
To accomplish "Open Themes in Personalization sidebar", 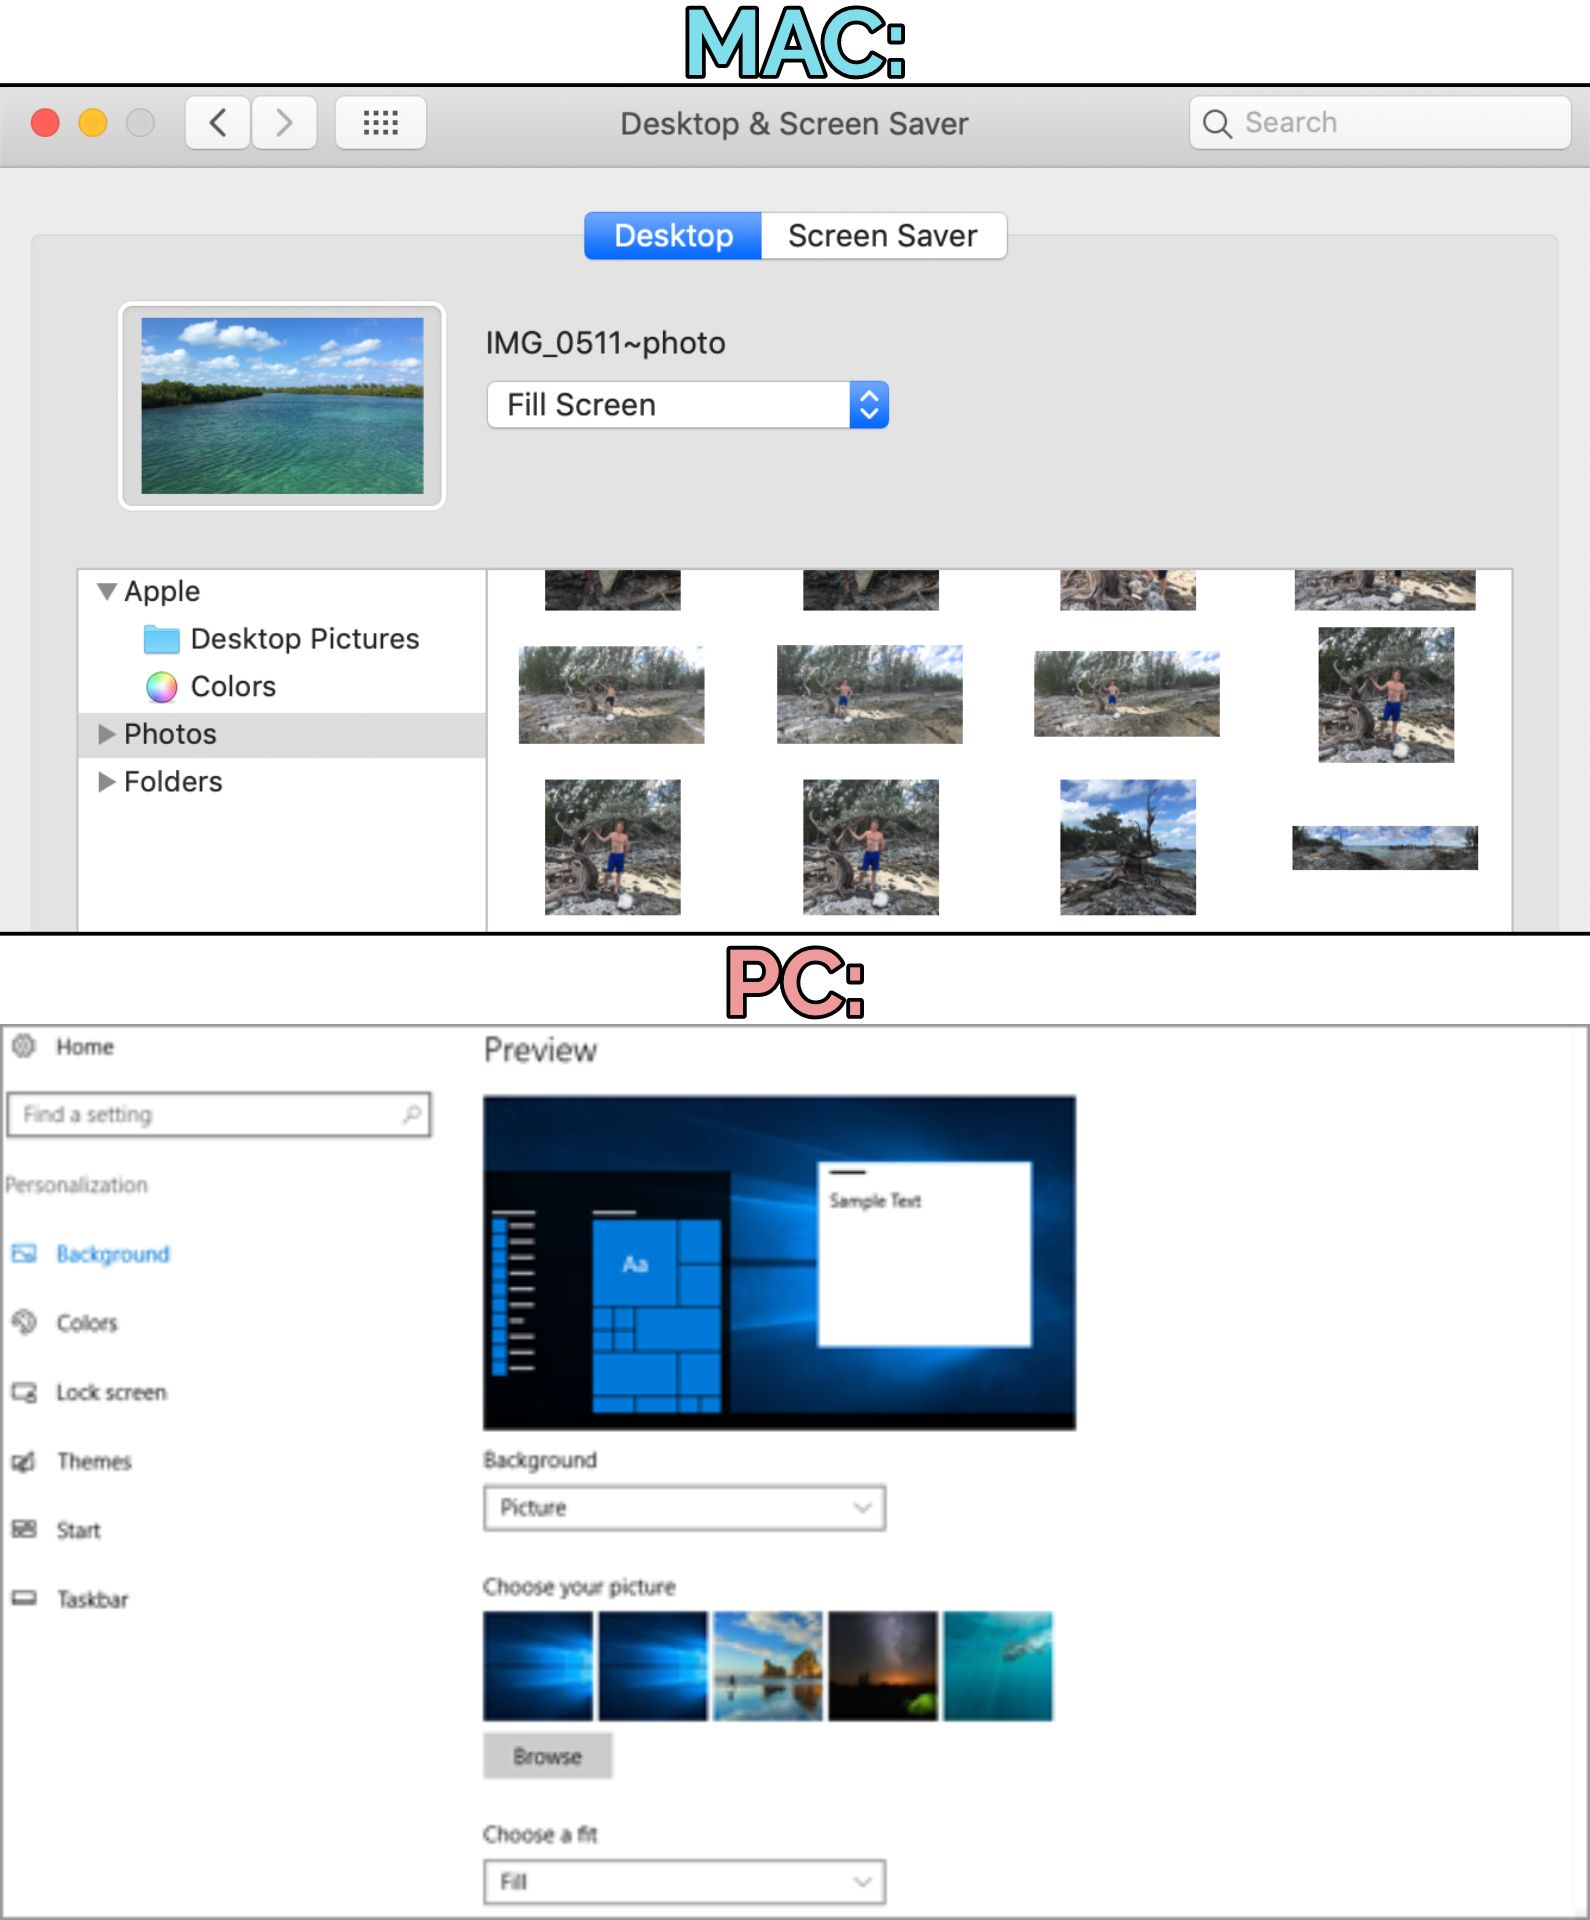I will coord(93,1461).
